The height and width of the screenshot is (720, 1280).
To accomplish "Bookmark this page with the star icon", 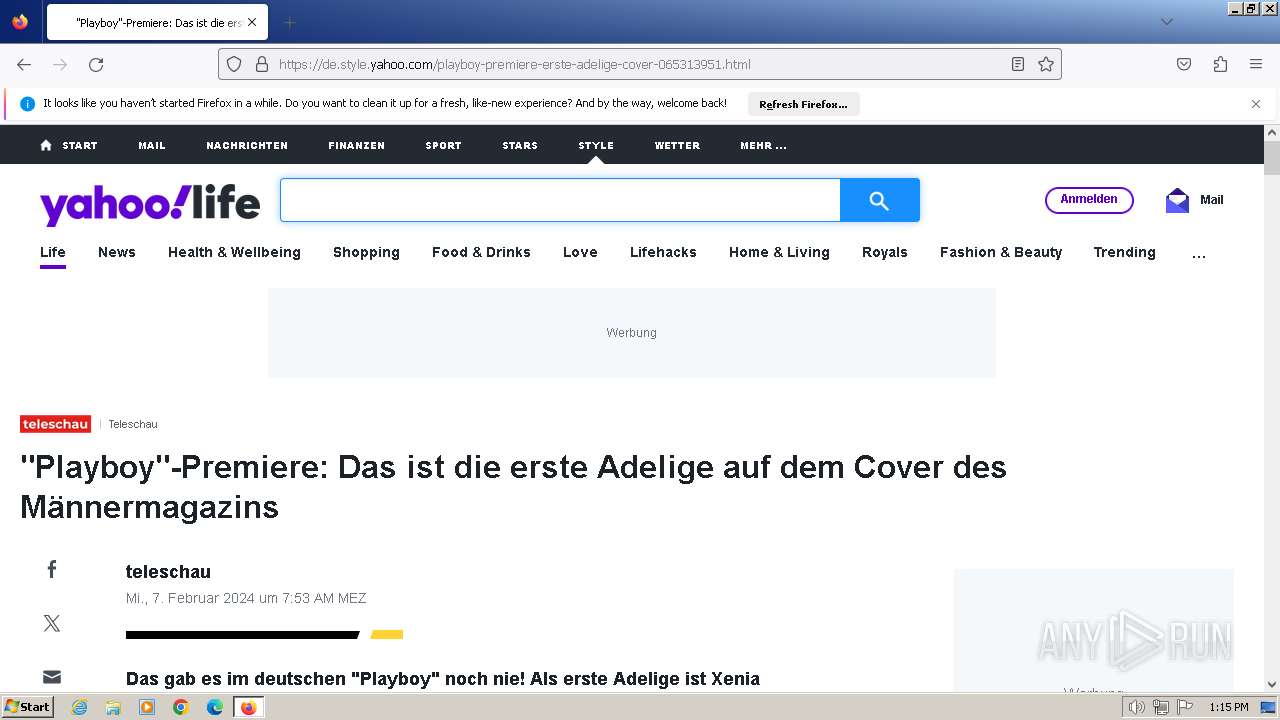I will coord(1046,64).
